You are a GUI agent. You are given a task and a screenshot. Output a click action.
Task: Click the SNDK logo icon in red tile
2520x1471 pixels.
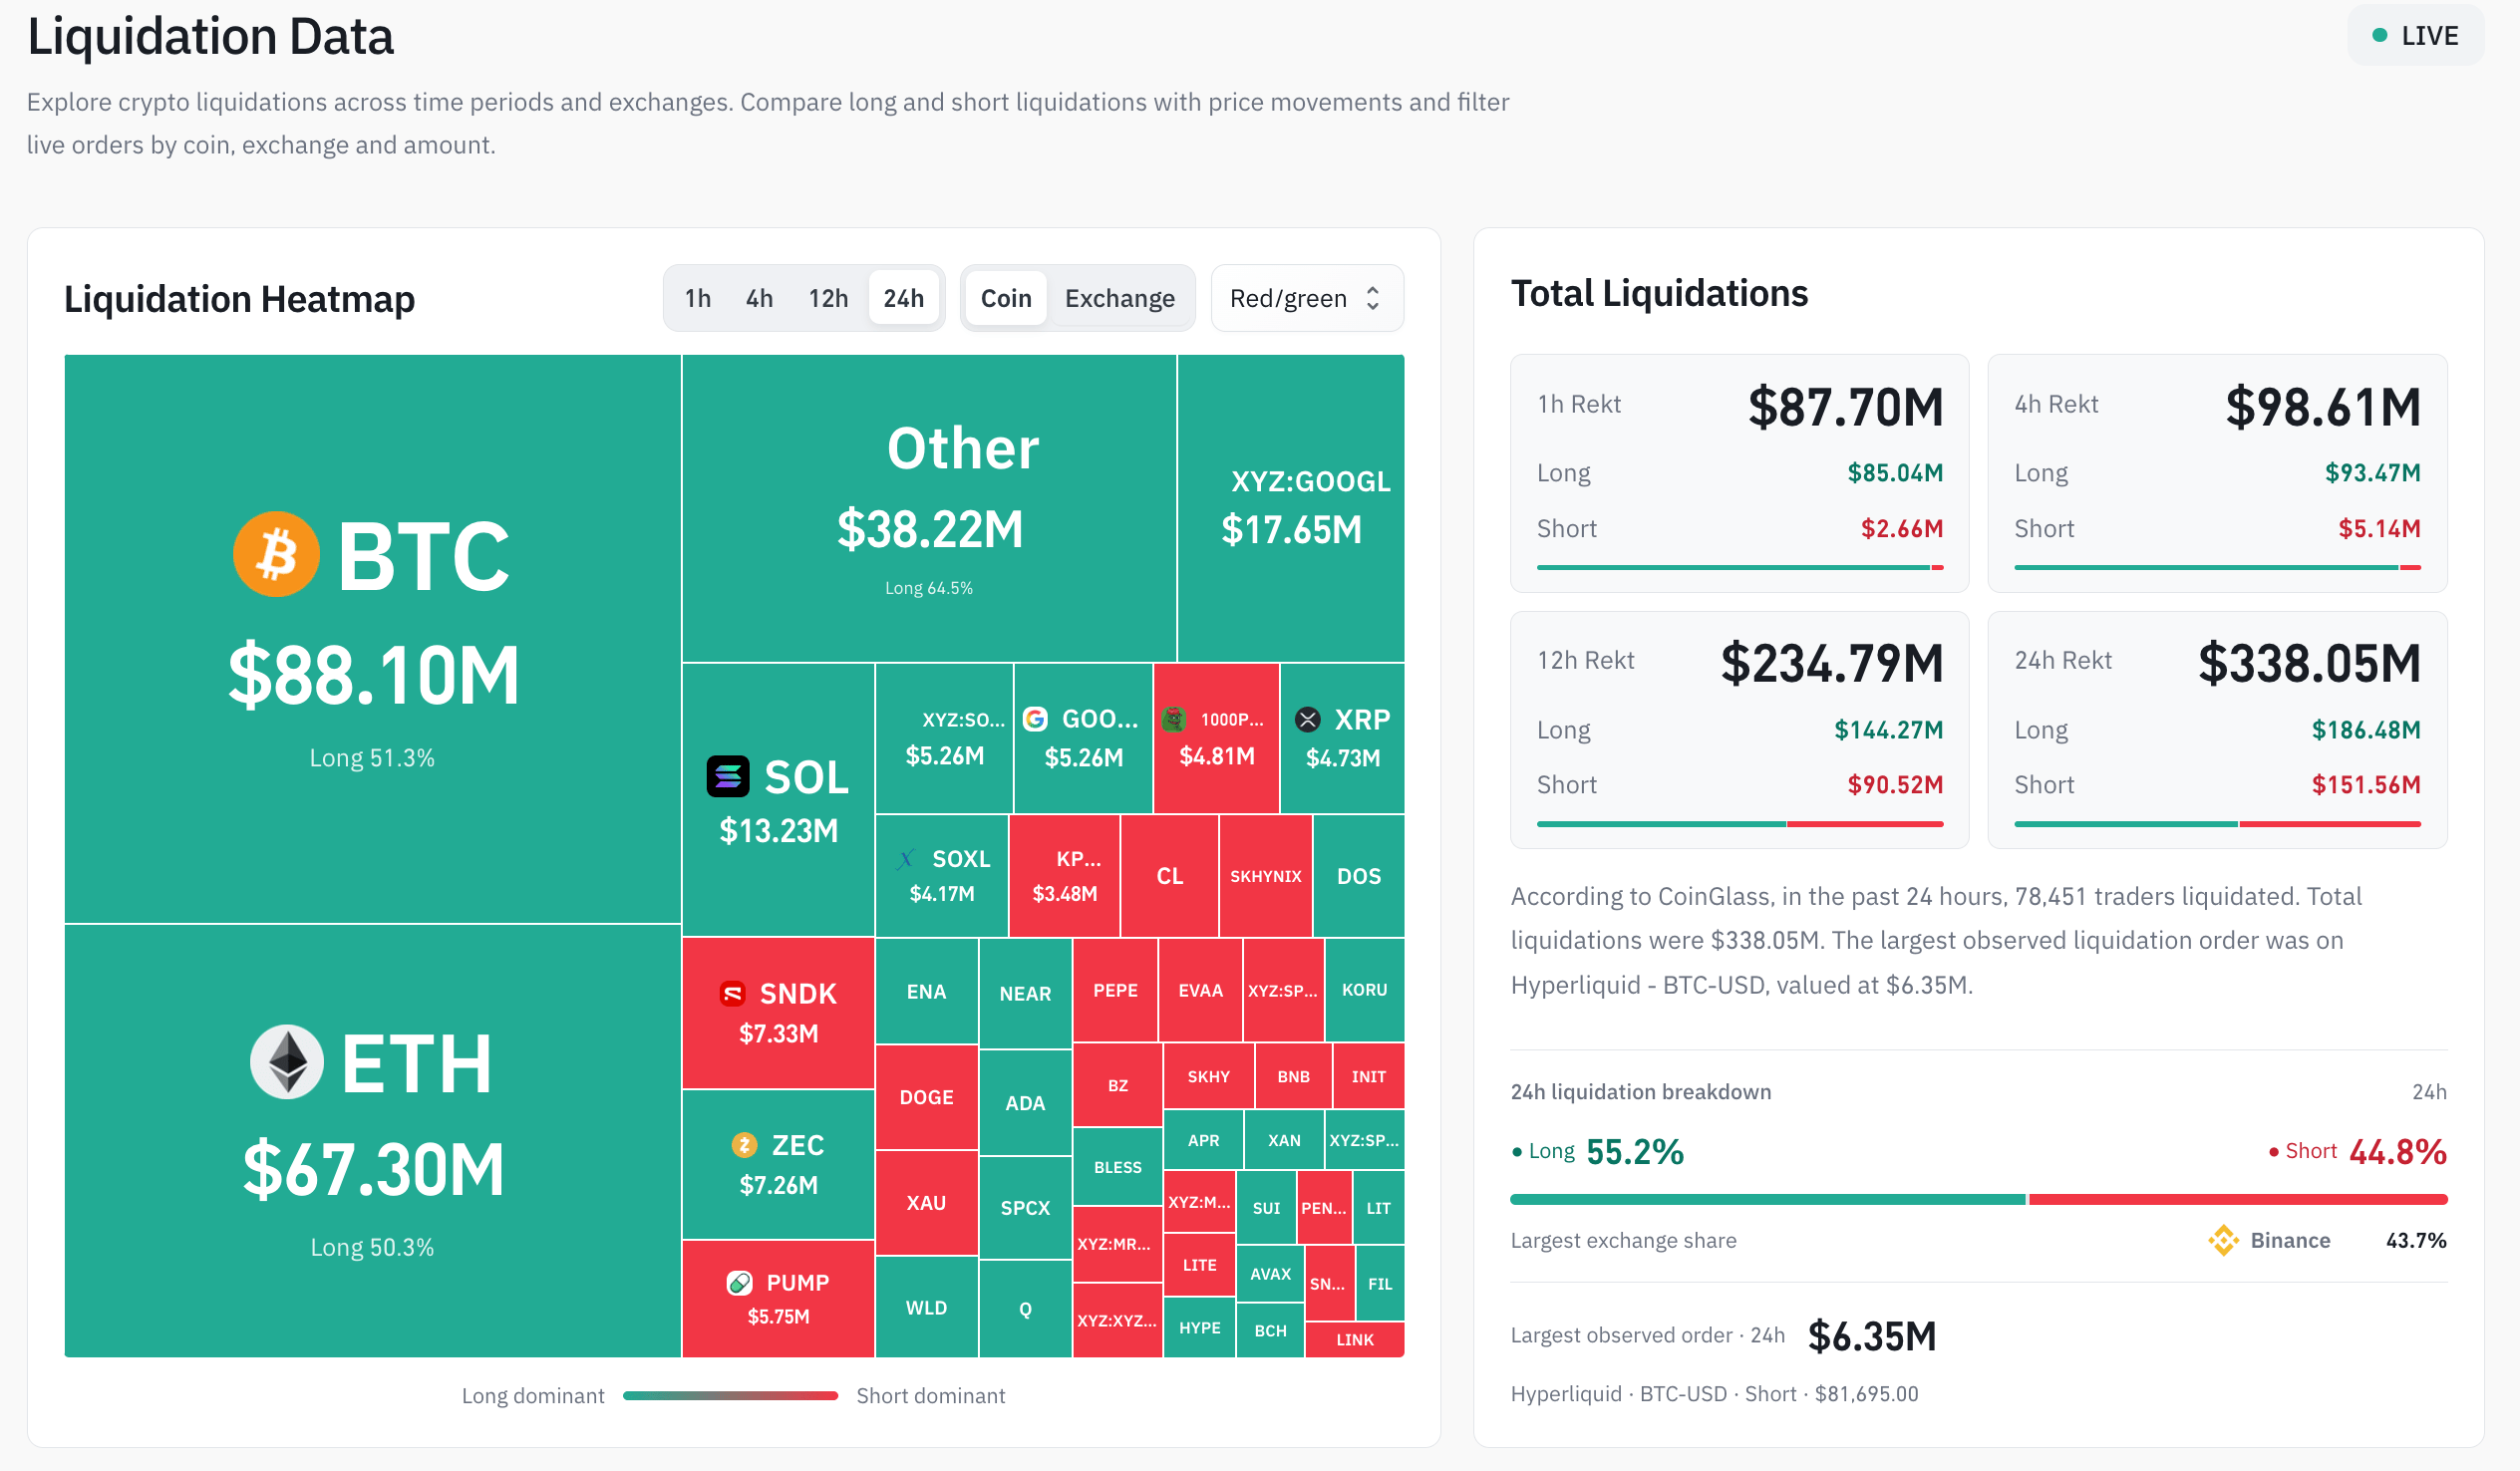point(733,994)
